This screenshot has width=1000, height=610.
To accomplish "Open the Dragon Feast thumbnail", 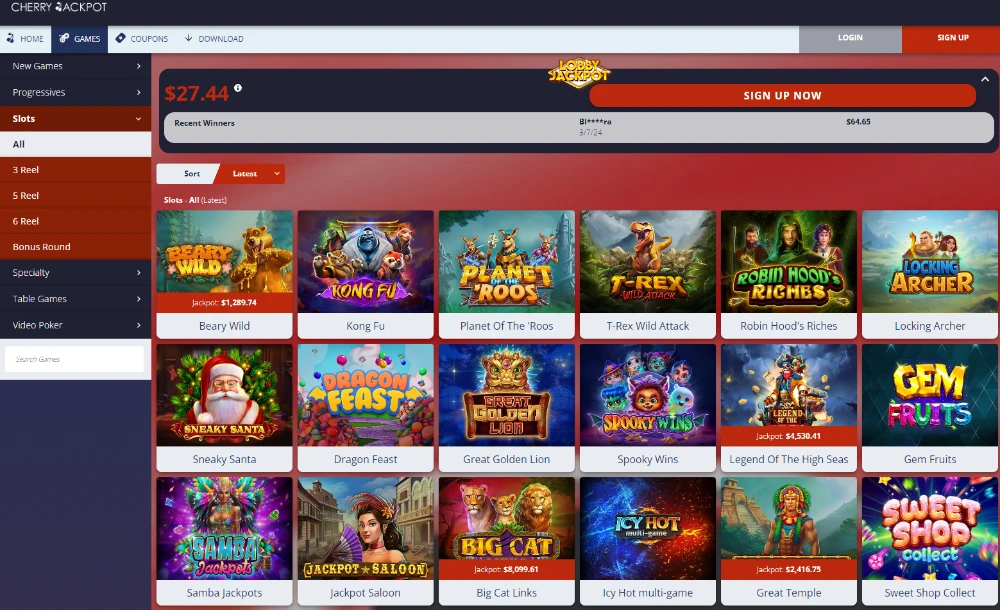I will click(x=365, y=395).
